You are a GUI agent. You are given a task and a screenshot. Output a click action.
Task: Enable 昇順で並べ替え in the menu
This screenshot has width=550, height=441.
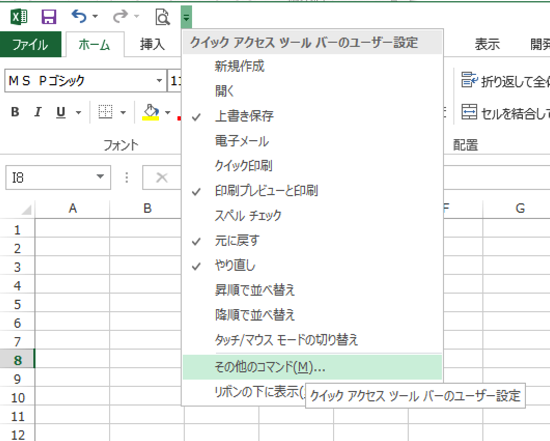(312, 290)
